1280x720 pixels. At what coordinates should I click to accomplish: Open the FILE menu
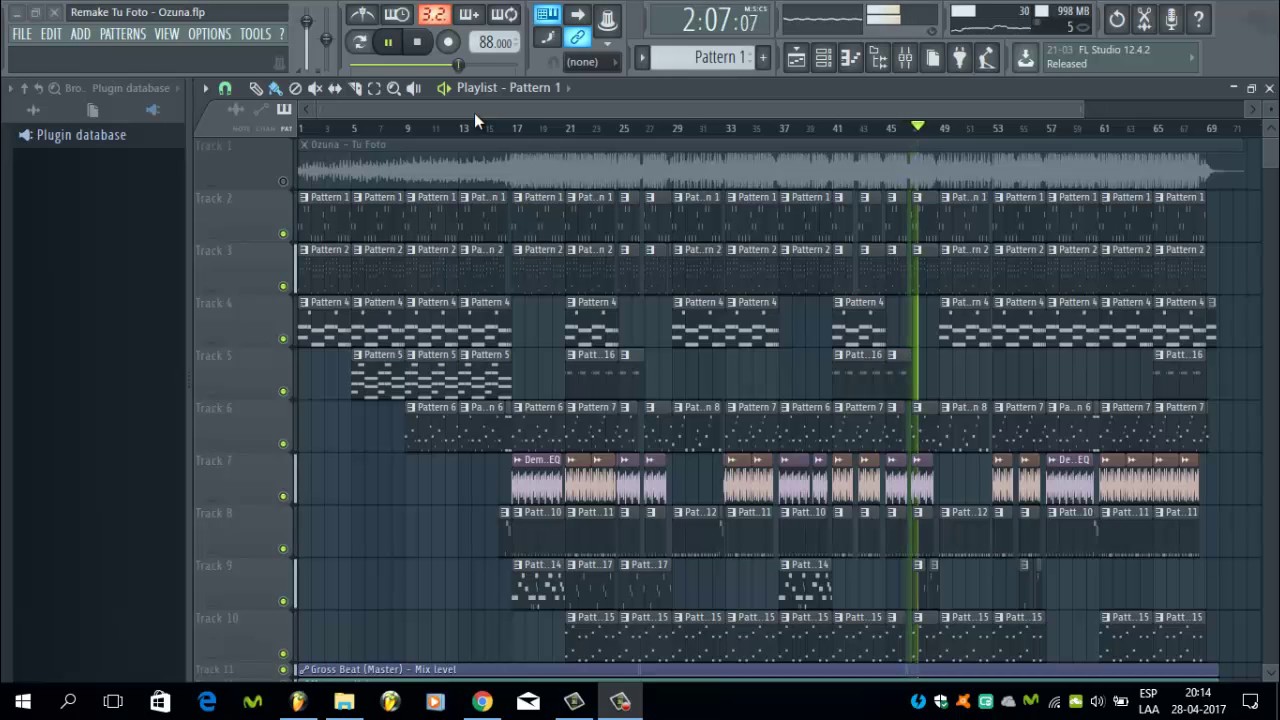(x=21, y=34)
